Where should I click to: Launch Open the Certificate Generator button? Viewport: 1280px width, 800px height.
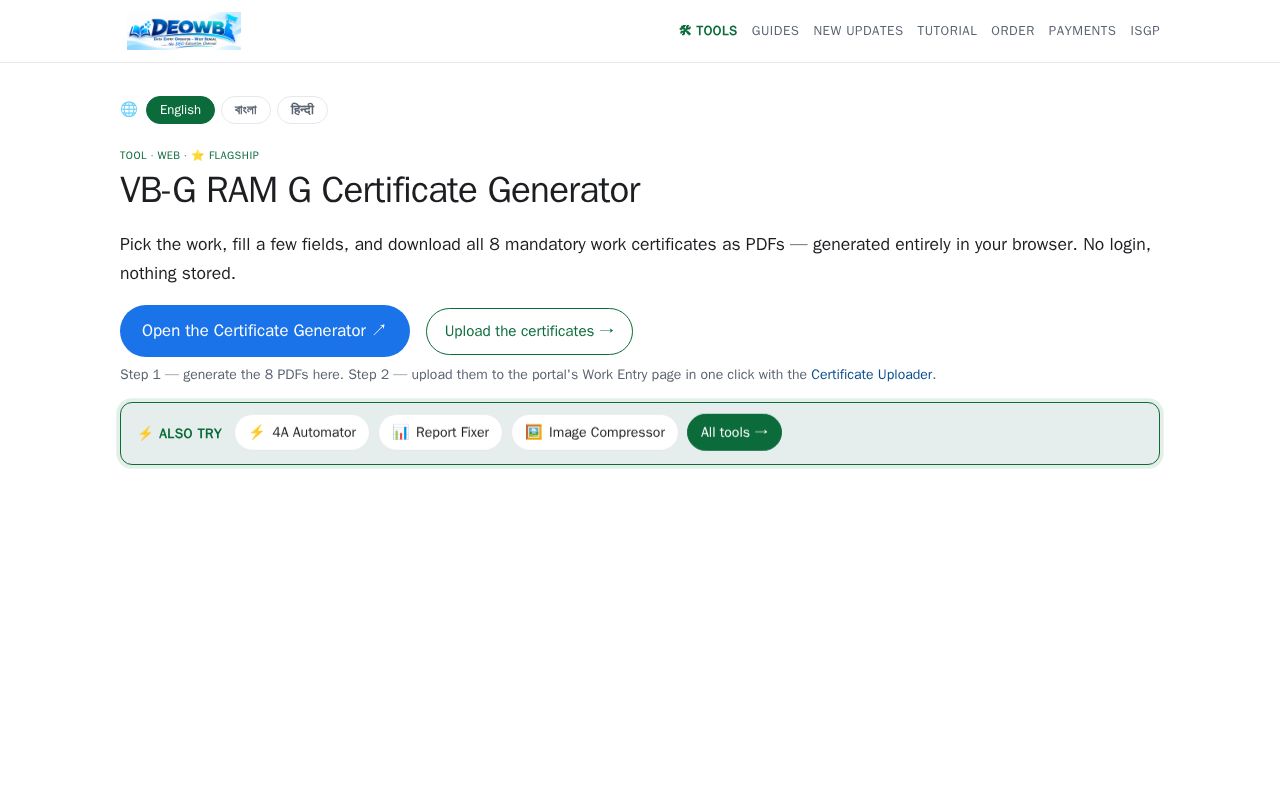265,331
